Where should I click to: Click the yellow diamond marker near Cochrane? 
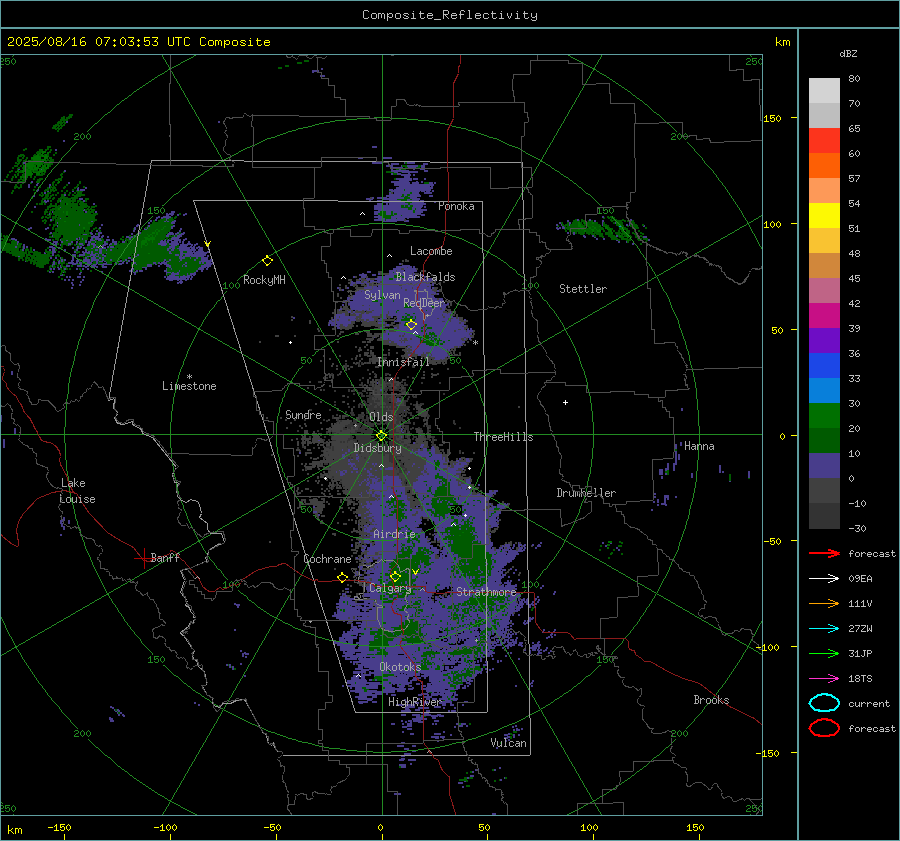(x=343, y=578)
